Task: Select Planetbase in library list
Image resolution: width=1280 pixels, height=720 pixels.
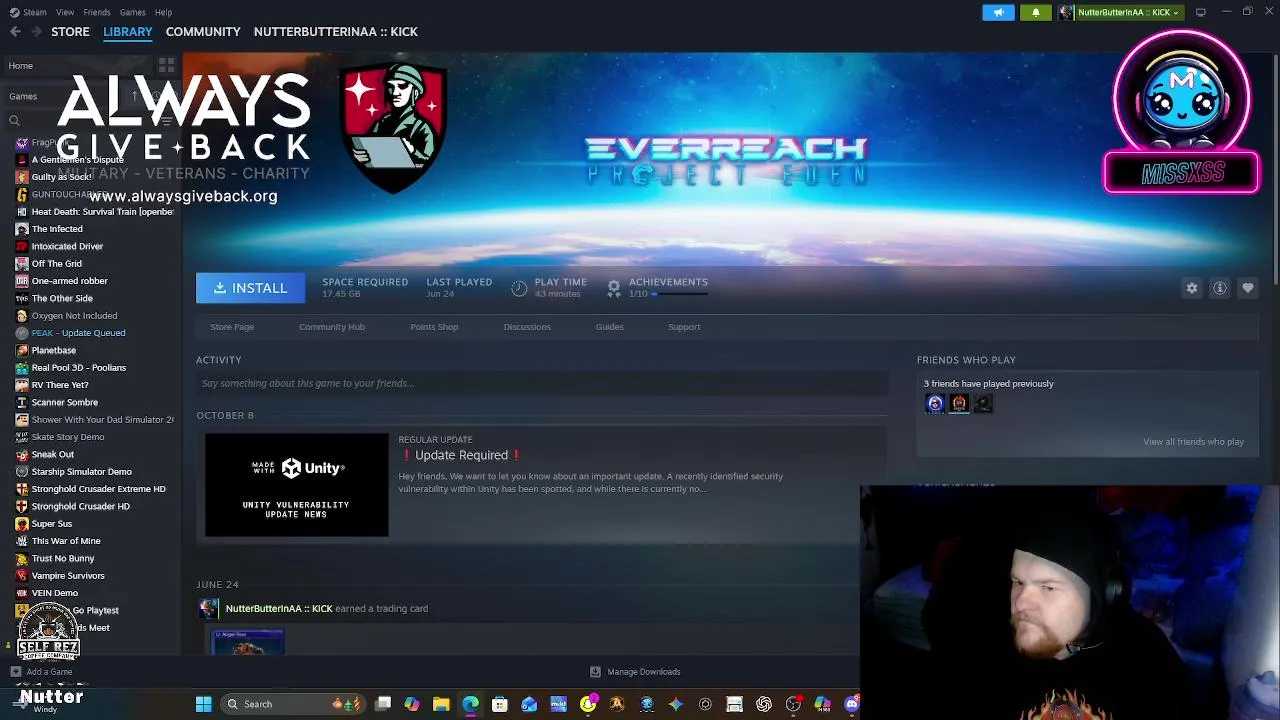Action: (53, 351)
